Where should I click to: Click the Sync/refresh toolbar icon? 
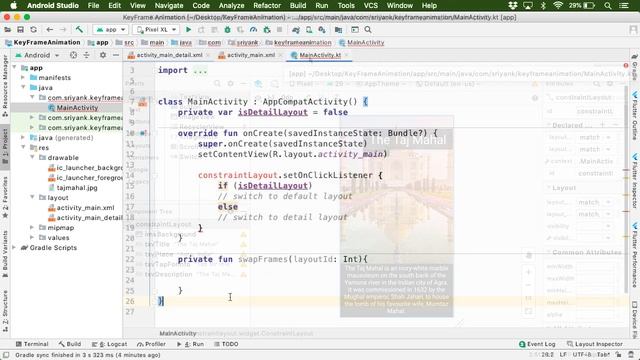pos(33,30)
